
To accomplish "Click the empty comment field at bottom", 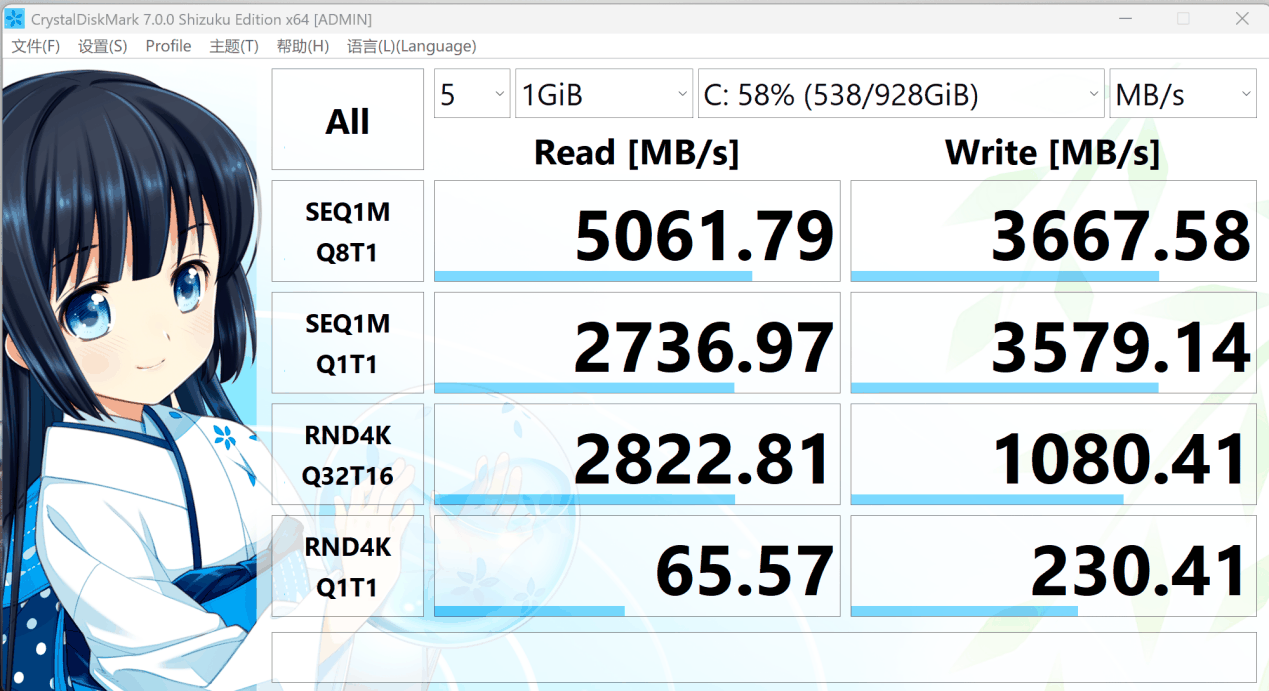I will click(x=763, y=657).
